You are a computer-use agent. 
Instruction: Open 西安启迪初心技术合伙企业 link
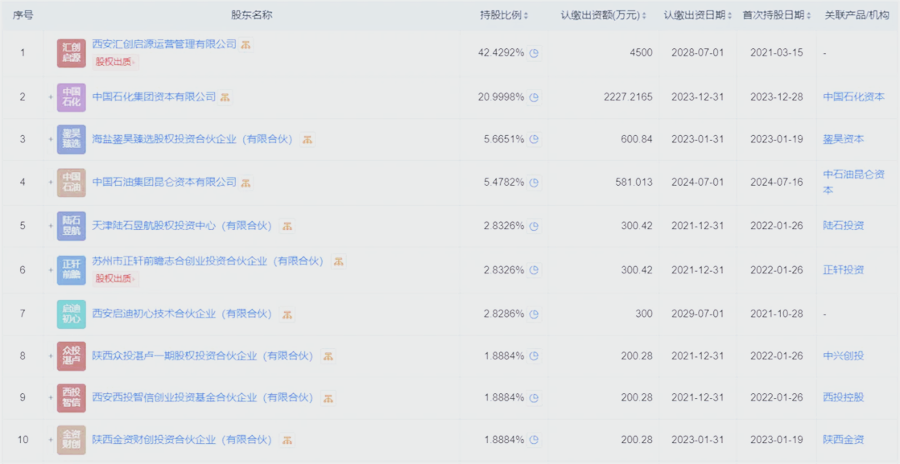point(182,314)
